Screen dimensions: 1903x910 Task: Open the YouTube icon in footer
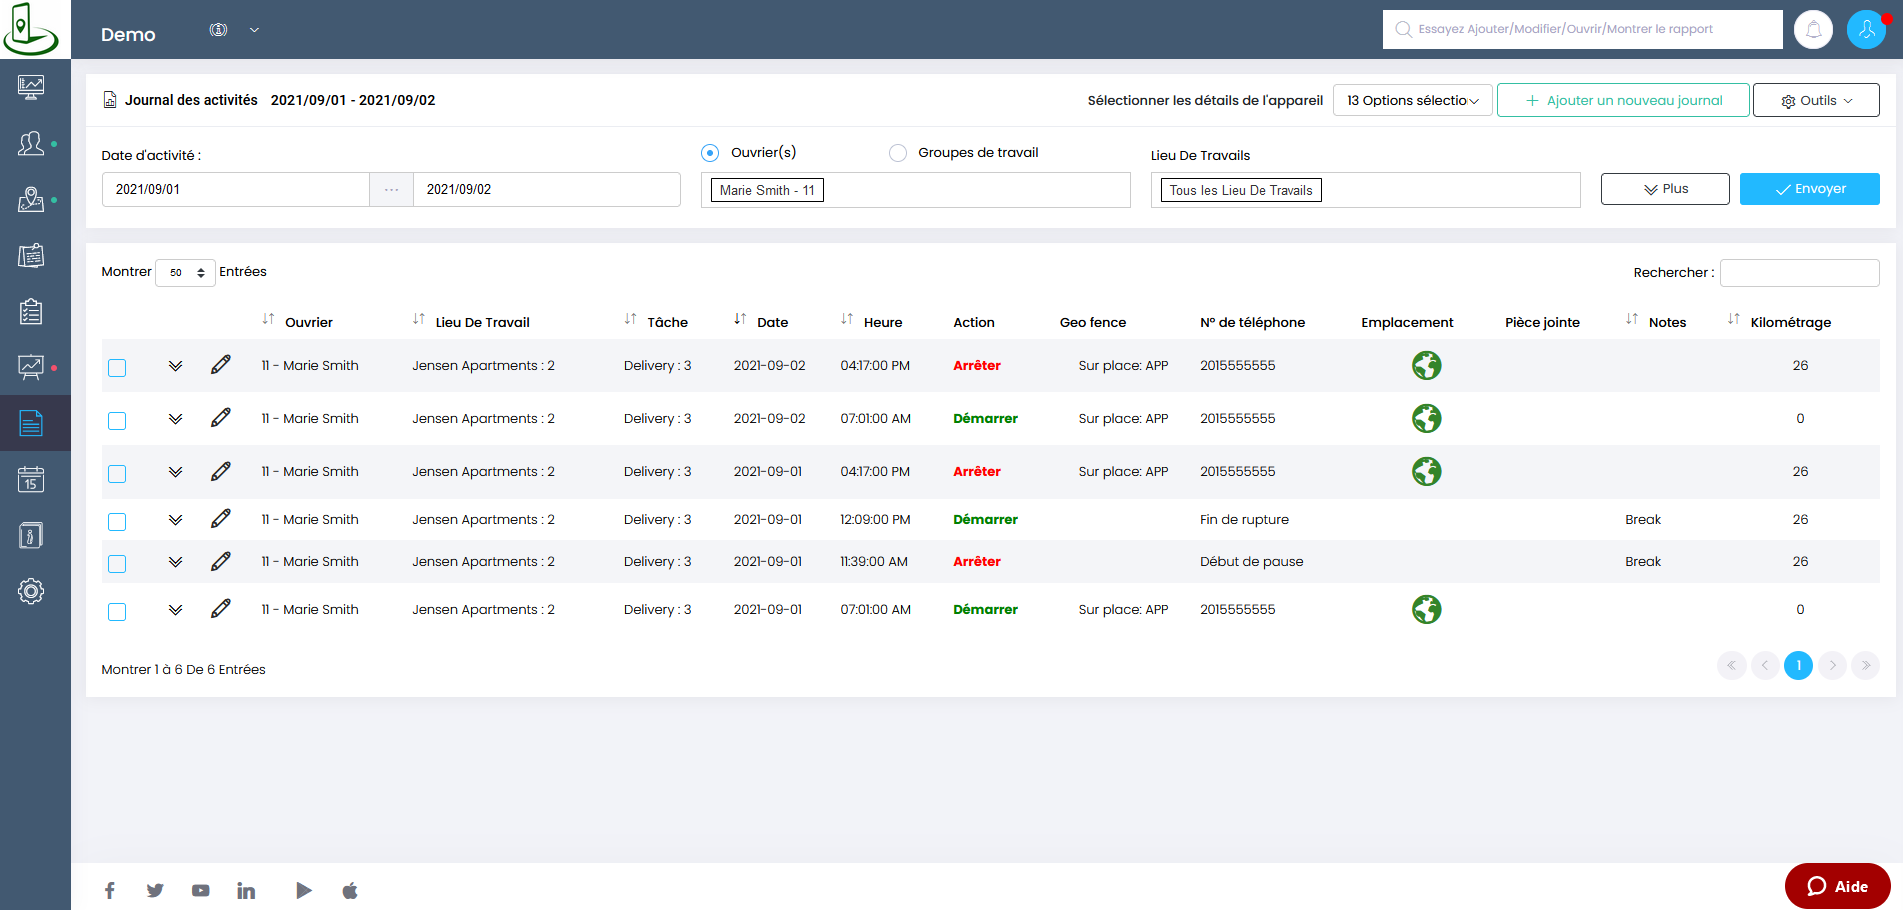click(201, 890)
